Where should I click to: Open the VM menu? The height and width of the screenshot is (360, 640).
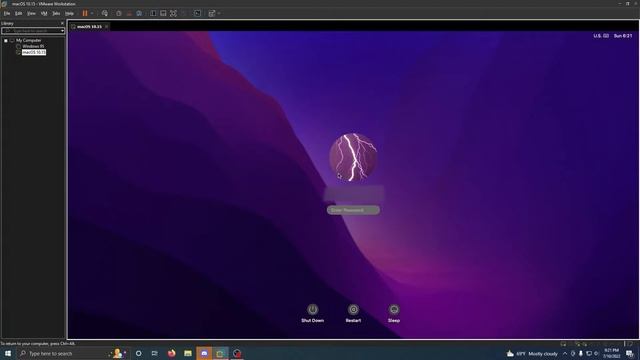(44, 13)
